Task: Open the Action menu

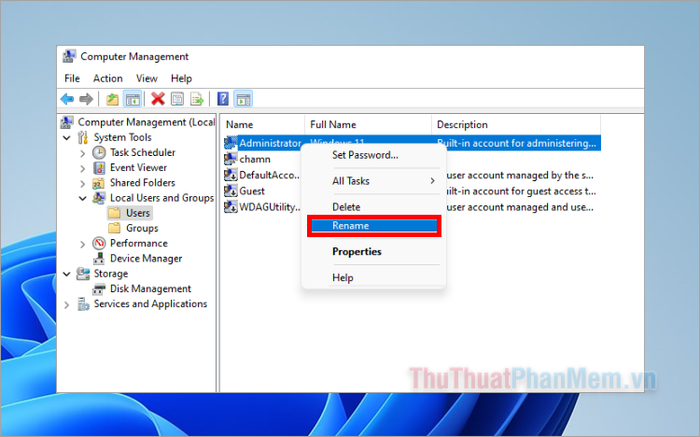Action: 108,78
